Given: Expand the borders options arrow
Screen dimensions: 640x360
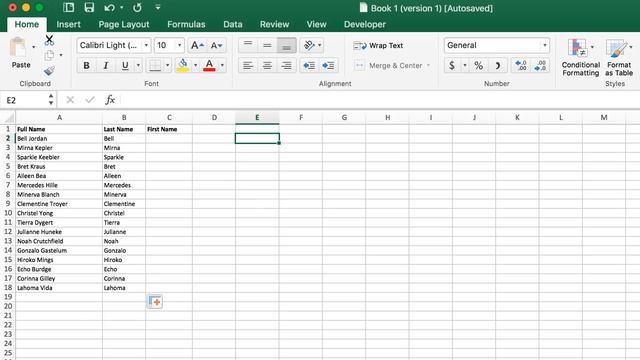Looking at the screenshot, I should click(x=167, y=65).
